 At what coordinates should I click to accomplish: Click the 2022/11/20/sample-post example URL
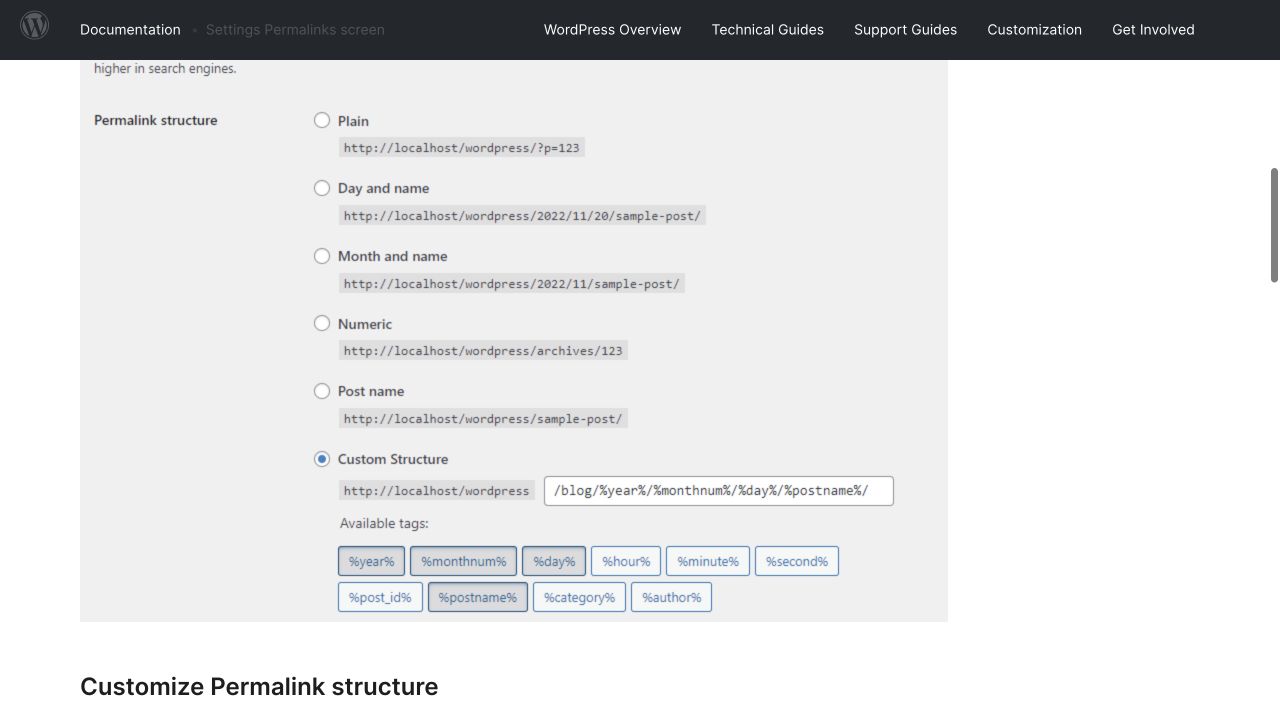coord(522,216)
